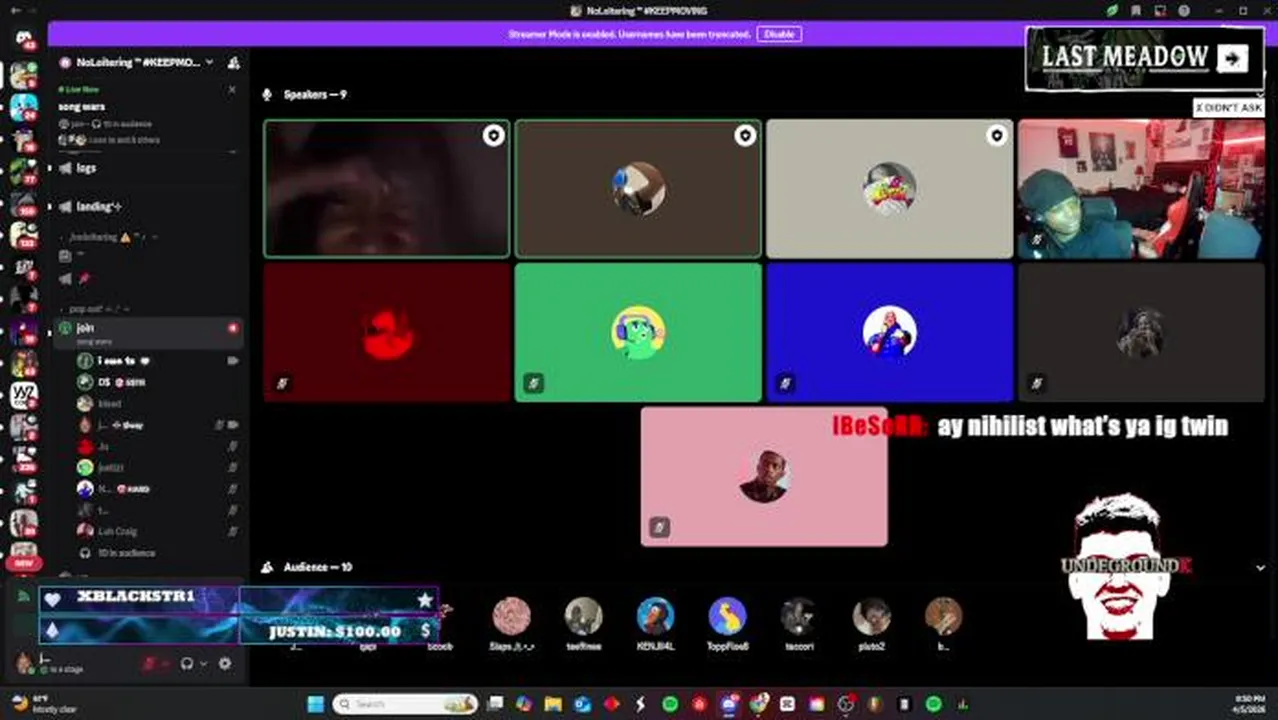Select the dark grey speaker tile
Viewport: 1278px width, 720px height.
(x=1141, y=333)
